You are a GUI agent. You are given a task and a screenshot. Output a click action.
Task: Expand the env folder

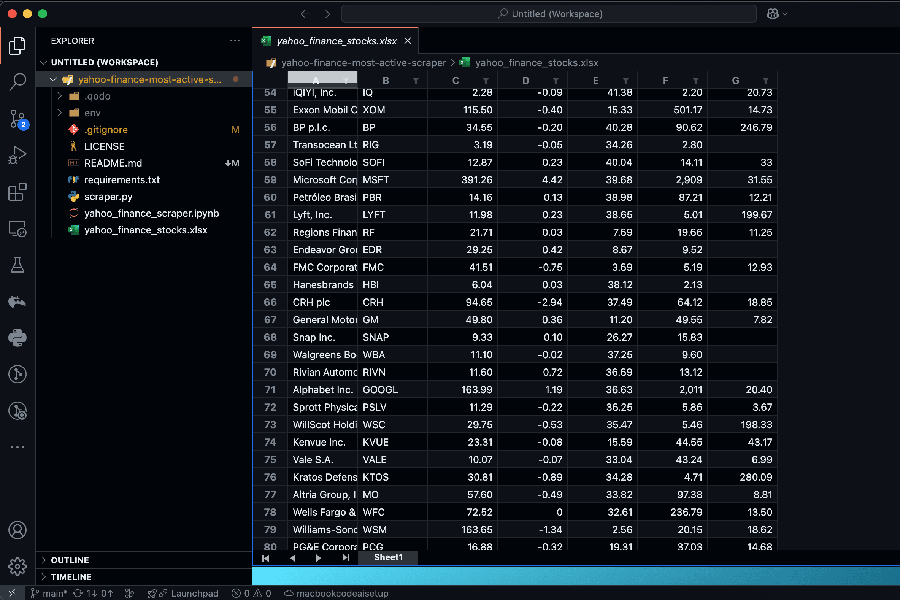click(60, 113)
